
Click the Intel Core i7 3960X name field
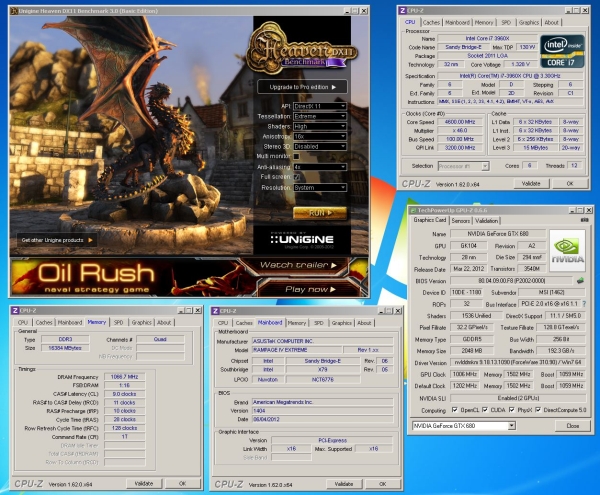click(x=487, y=38)
